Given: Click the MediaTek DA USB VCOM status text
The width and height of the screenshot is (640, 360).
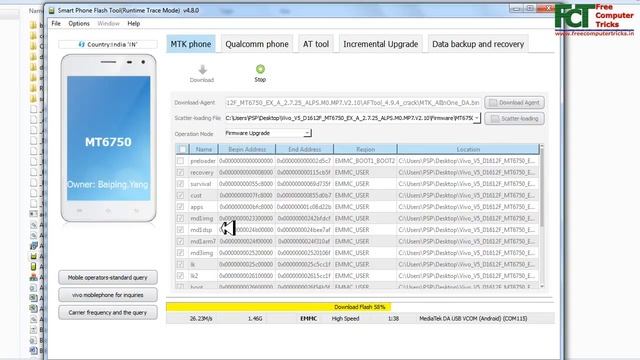Looking at the screenshot, I should [x=473, y=318].
